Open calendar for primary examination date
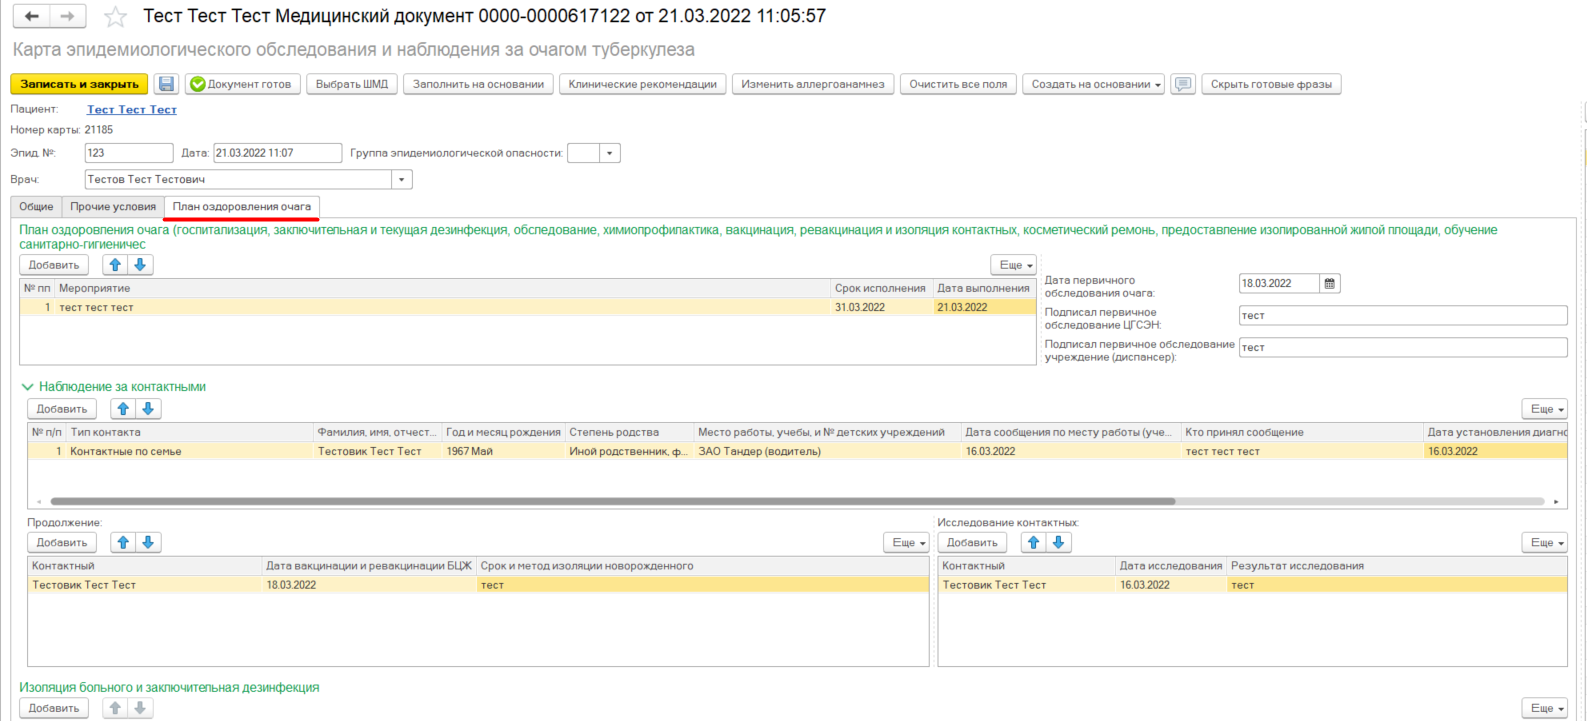The image size is (1587, 721). coord(1329,284)
